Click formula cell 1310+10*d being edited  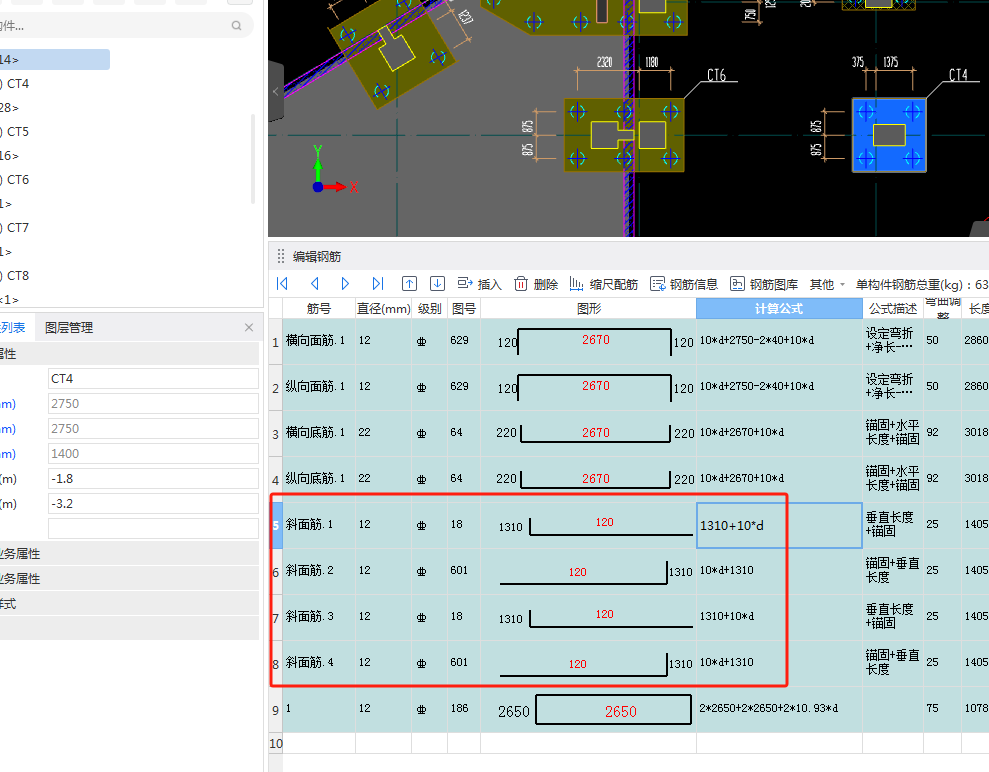pos(779,525)
